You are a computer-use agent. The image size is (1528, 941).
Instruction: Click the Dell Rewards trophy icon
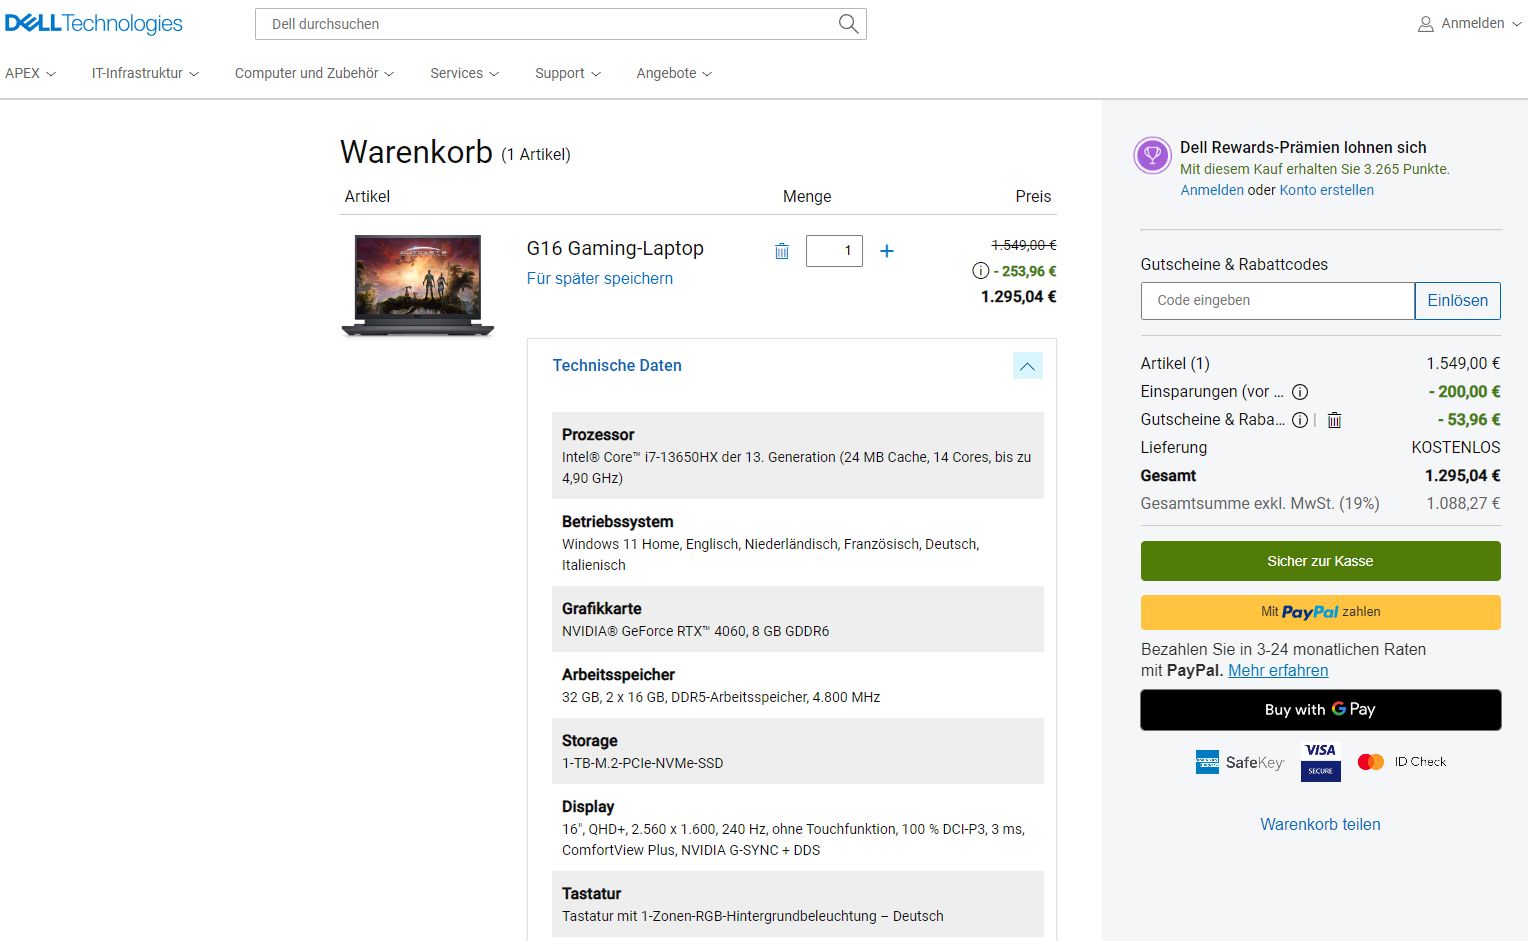pyautogui.click(x=1152, y=156)
